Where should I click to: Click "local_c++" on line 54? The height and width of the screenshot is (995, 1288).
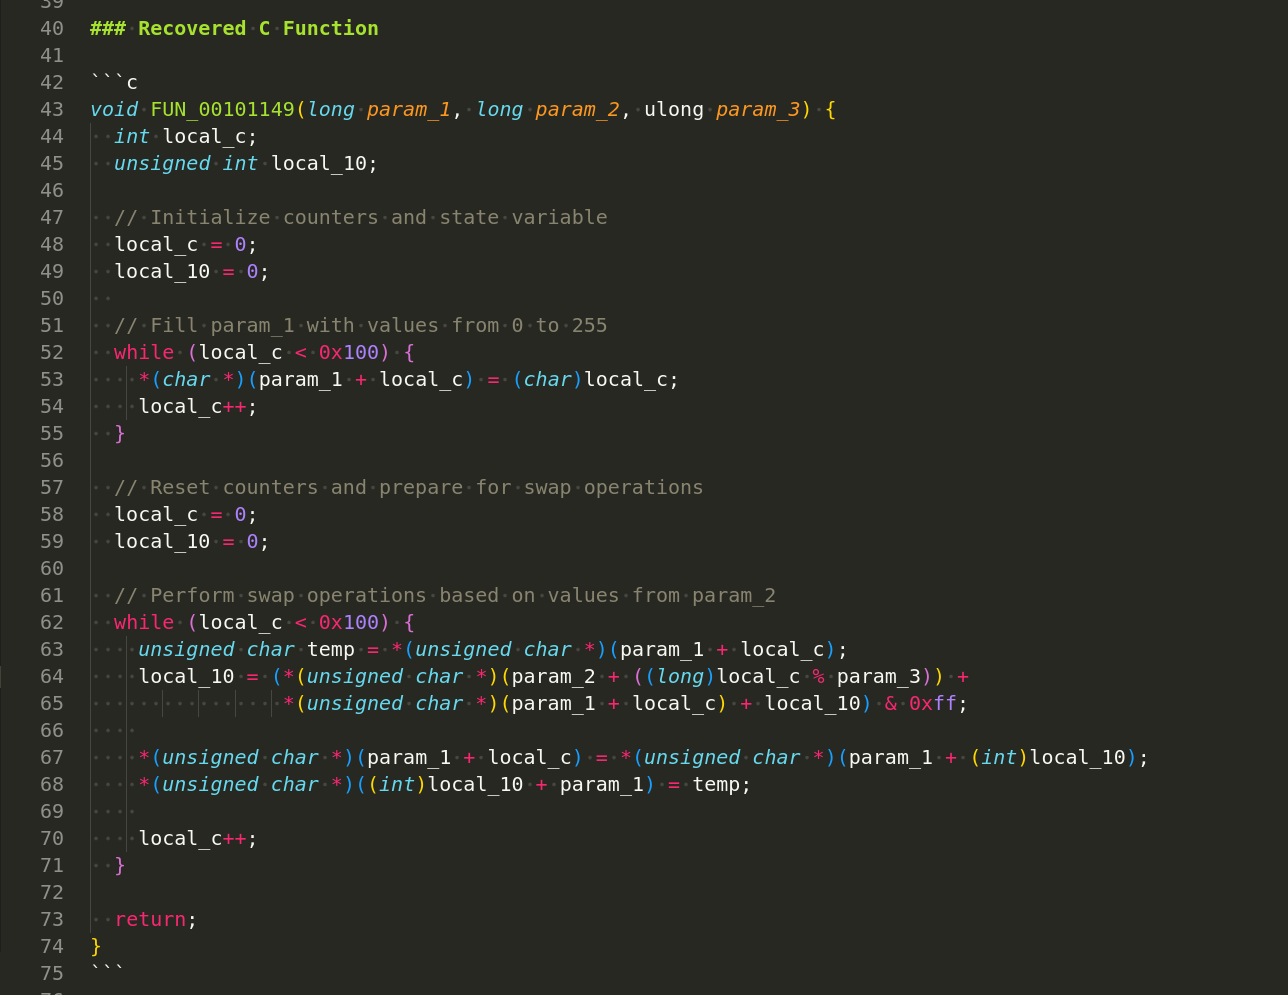coord(192,406)
